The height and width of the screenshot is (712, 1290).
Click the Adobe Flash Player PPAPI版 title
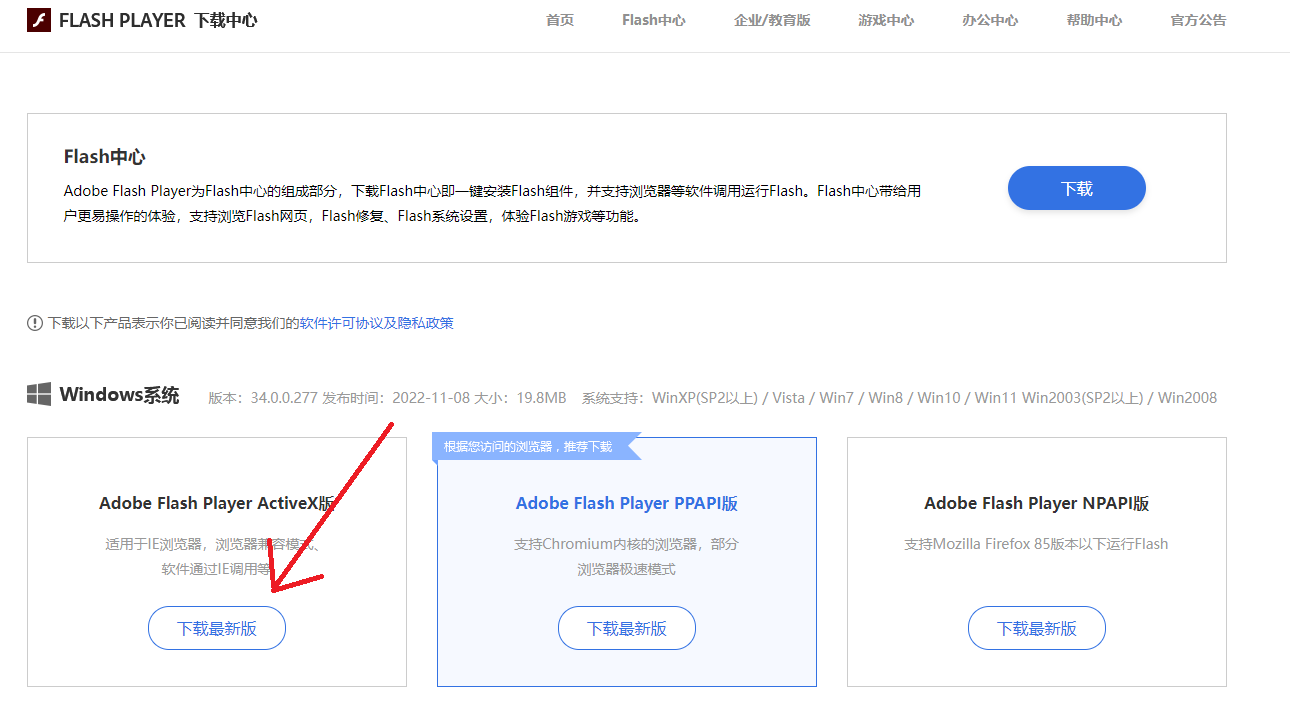[627, 503]
